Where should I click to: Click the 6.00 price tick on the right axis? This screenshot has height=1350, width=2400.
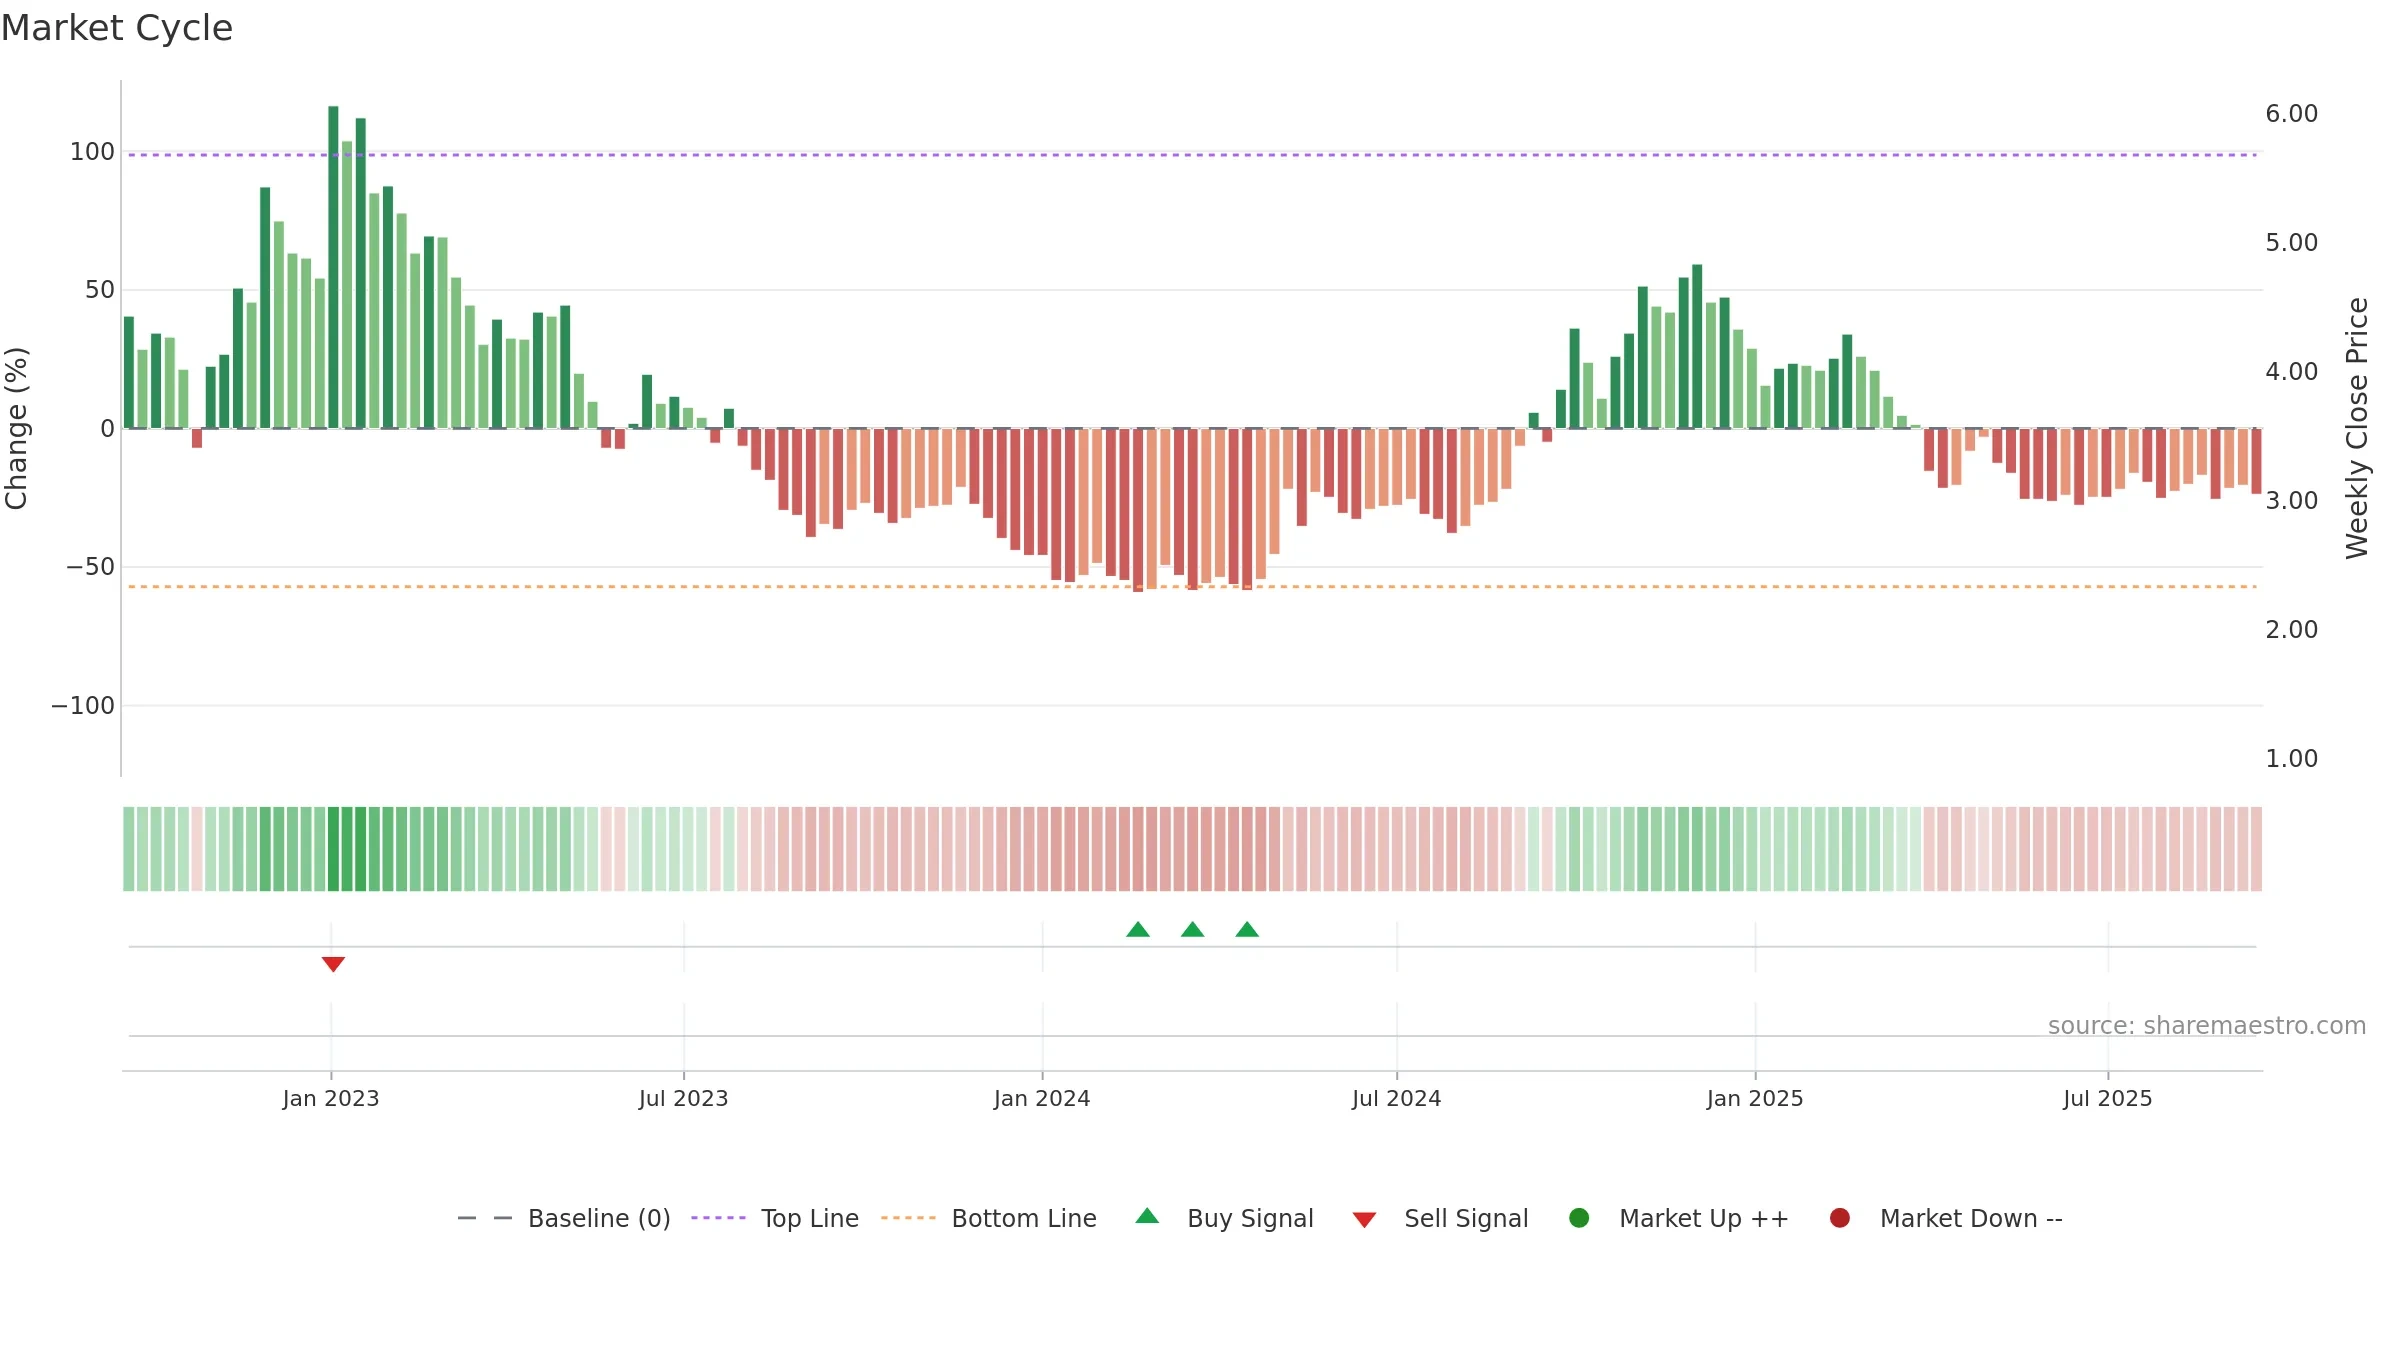pyautogui.click(x=2292, y=114)
